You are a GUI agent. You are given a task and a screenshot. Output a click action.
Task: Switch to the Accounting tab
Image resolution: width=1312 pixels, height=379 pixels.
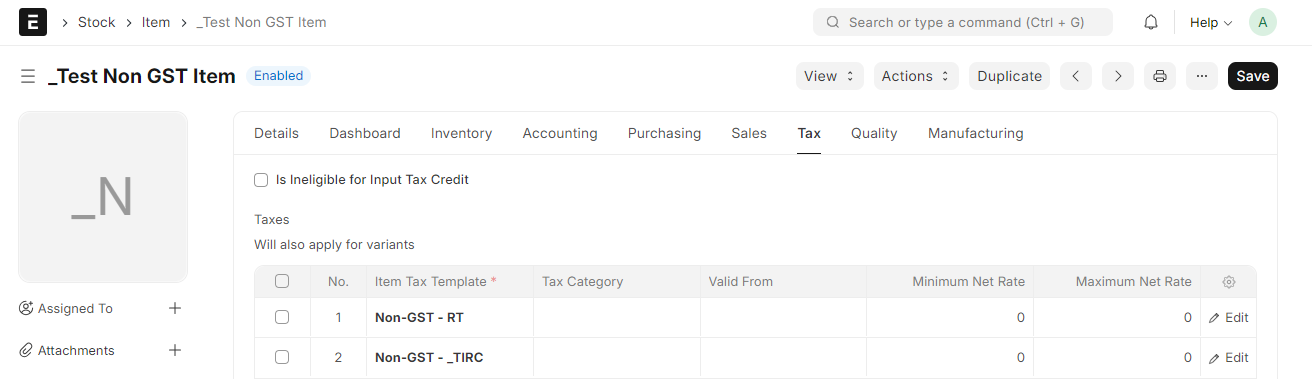pyautogui.click(x=560, y=133)
